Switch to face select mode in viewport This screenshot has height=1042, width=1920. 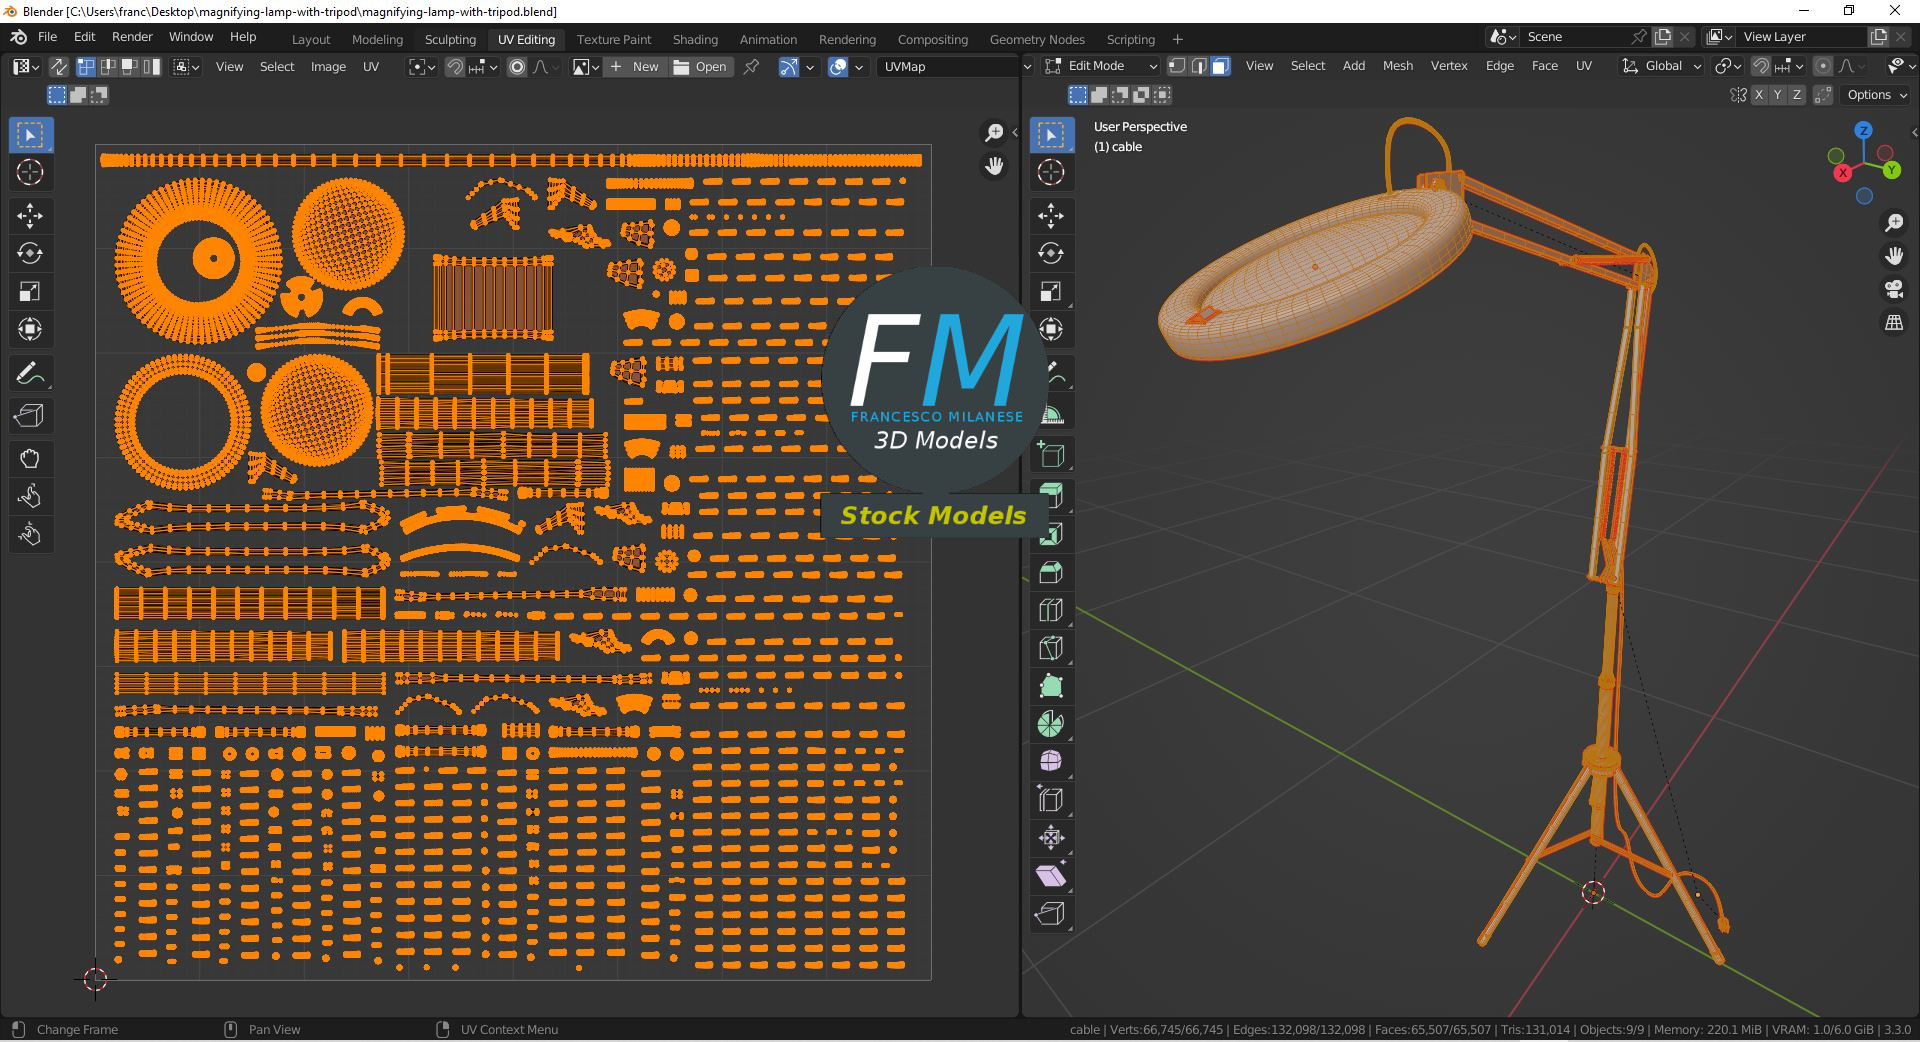tap(1220, 66)
